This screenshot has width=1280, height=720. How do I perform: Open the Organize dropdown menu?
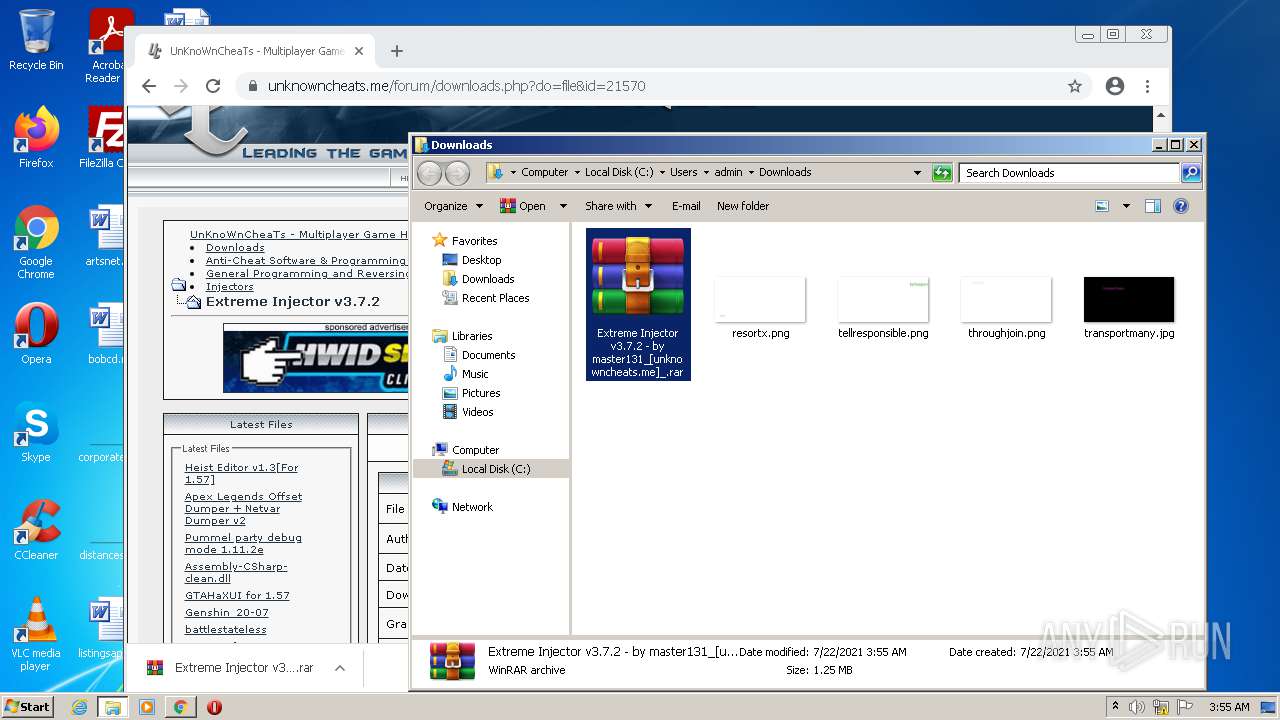coord(454,206)
